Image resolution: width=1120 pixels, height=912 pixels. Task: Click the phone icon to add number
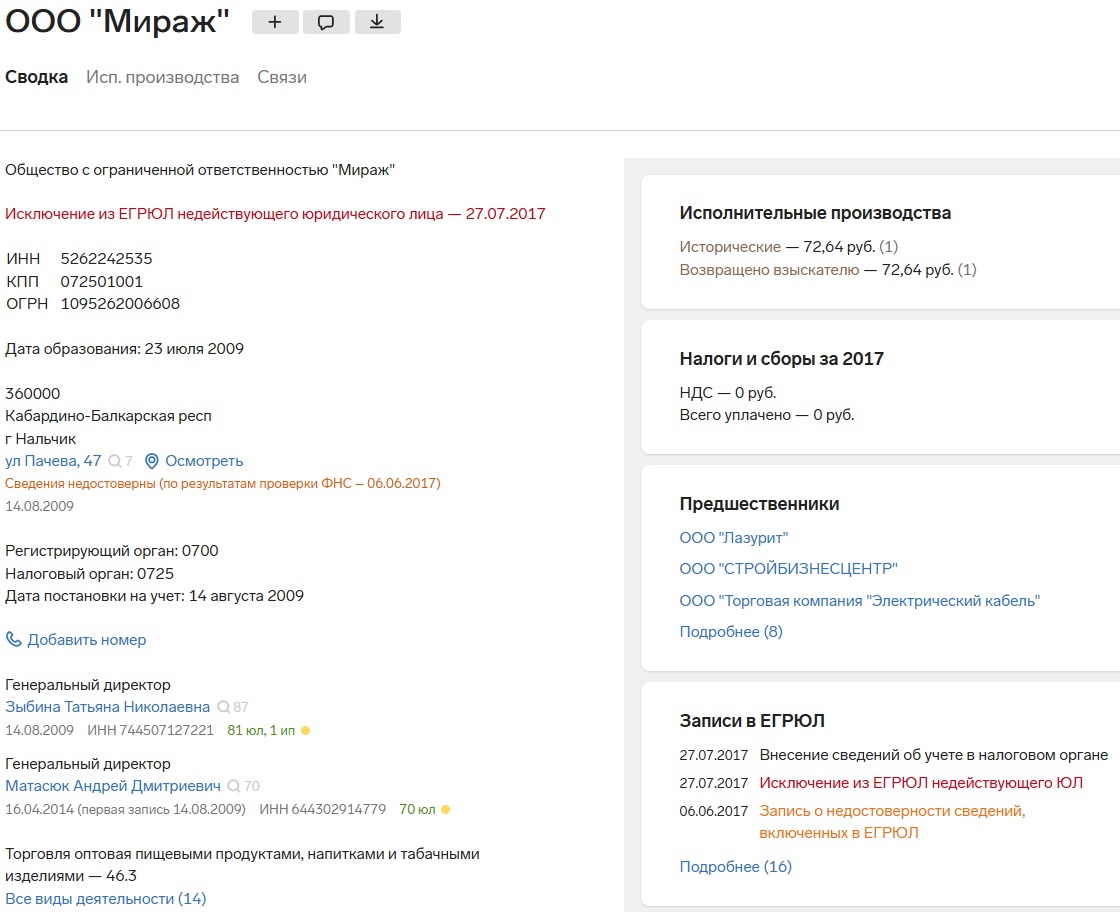(14, 639)
